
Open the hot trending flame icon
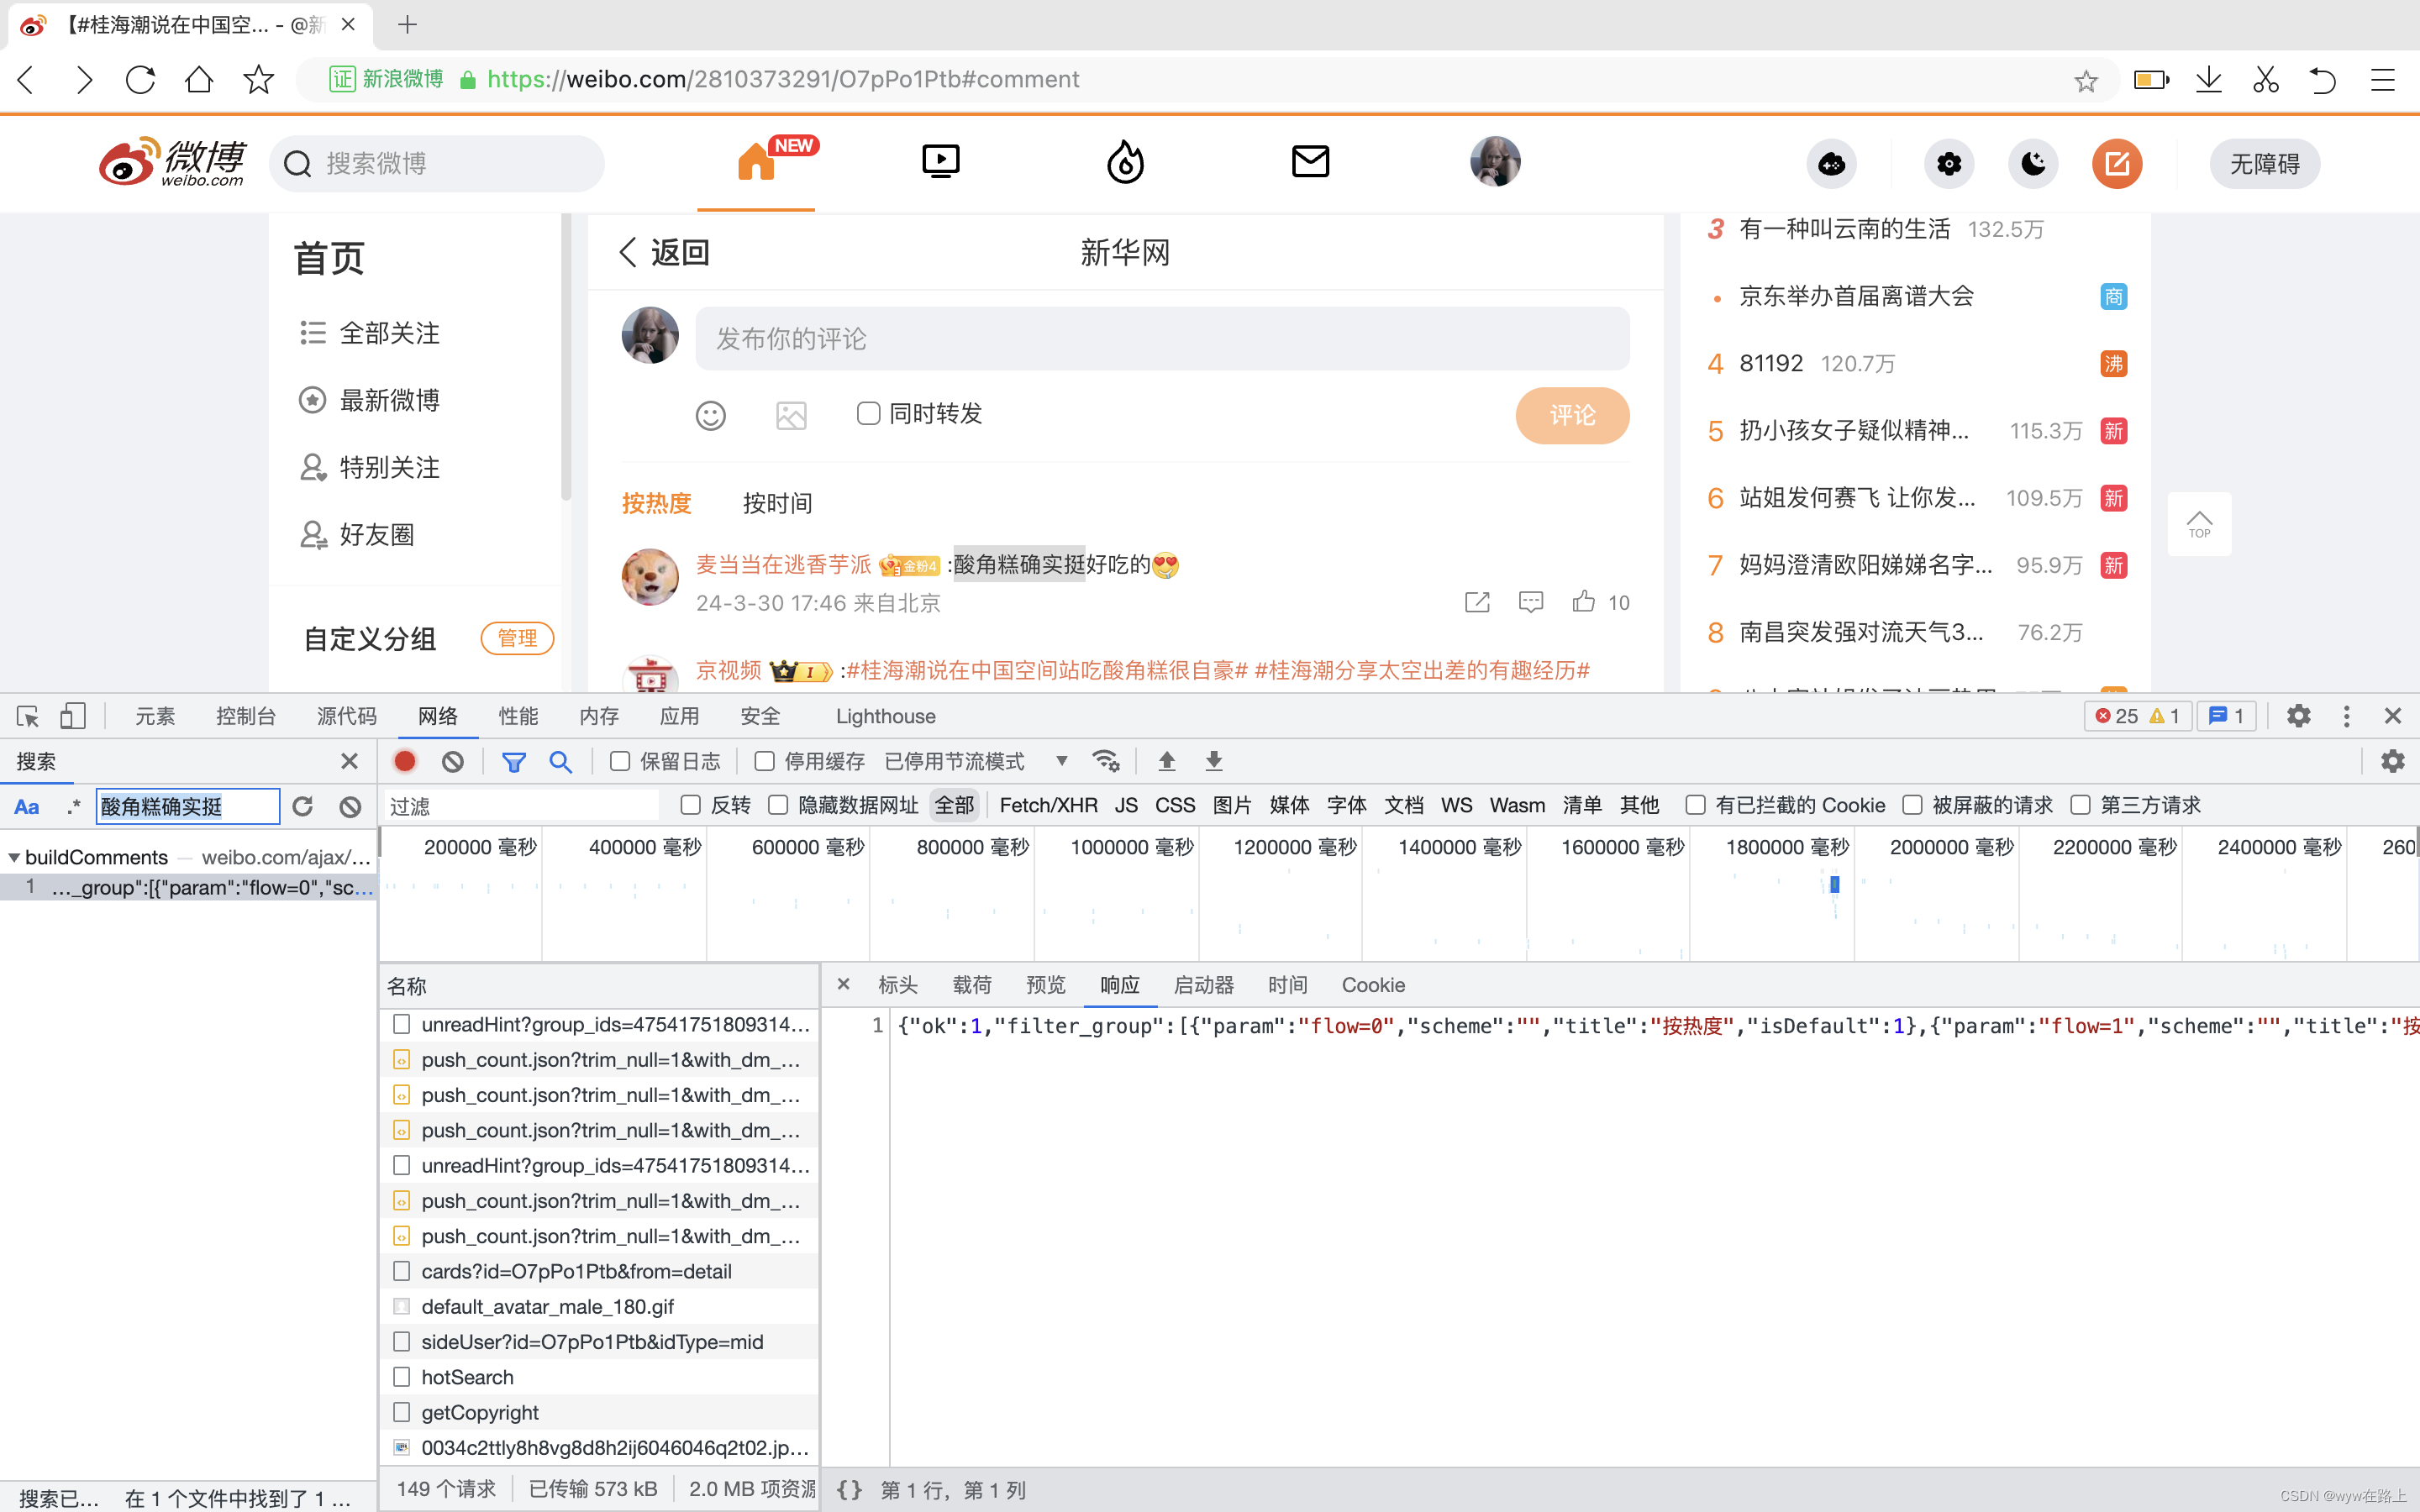(1125, 162)
